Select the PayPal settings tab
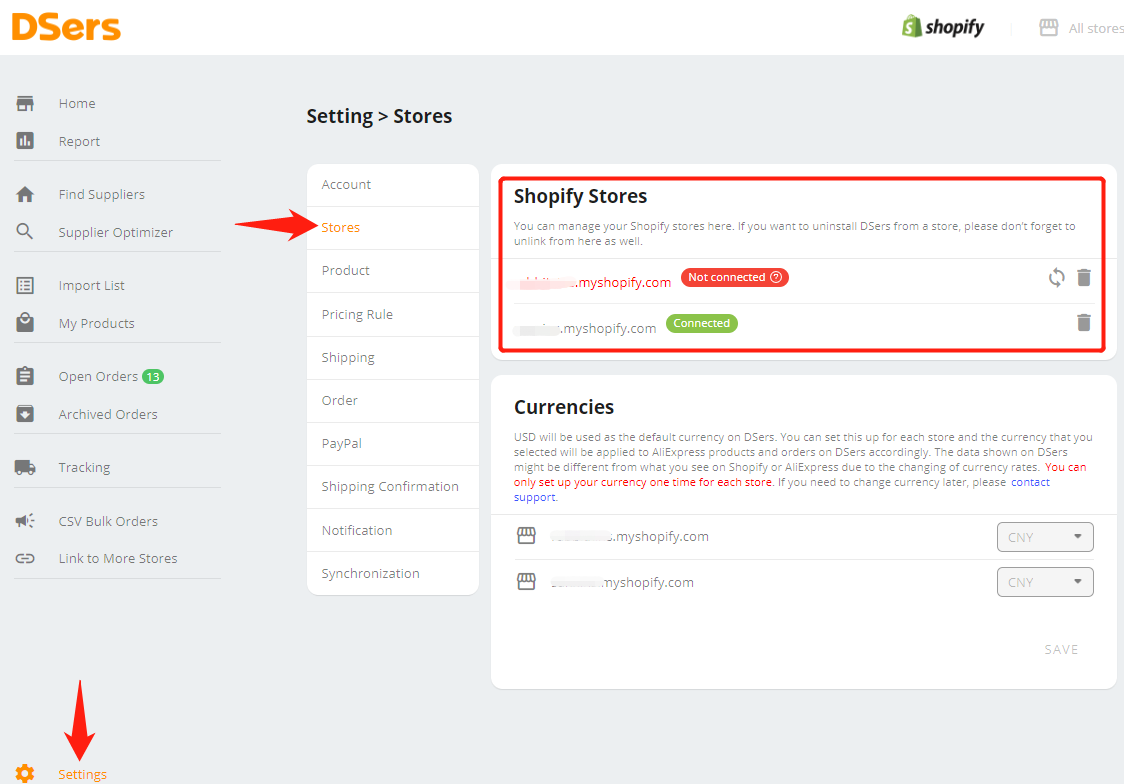 393,444
